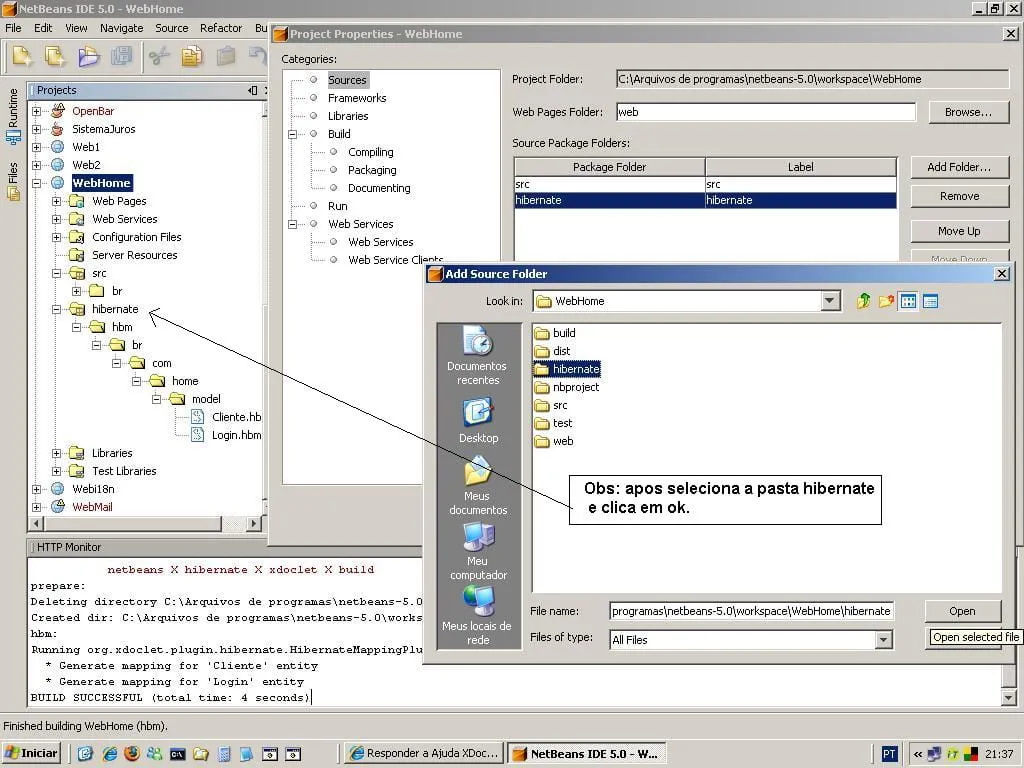Select Libraries category in Project Properties

pos(348,116)
